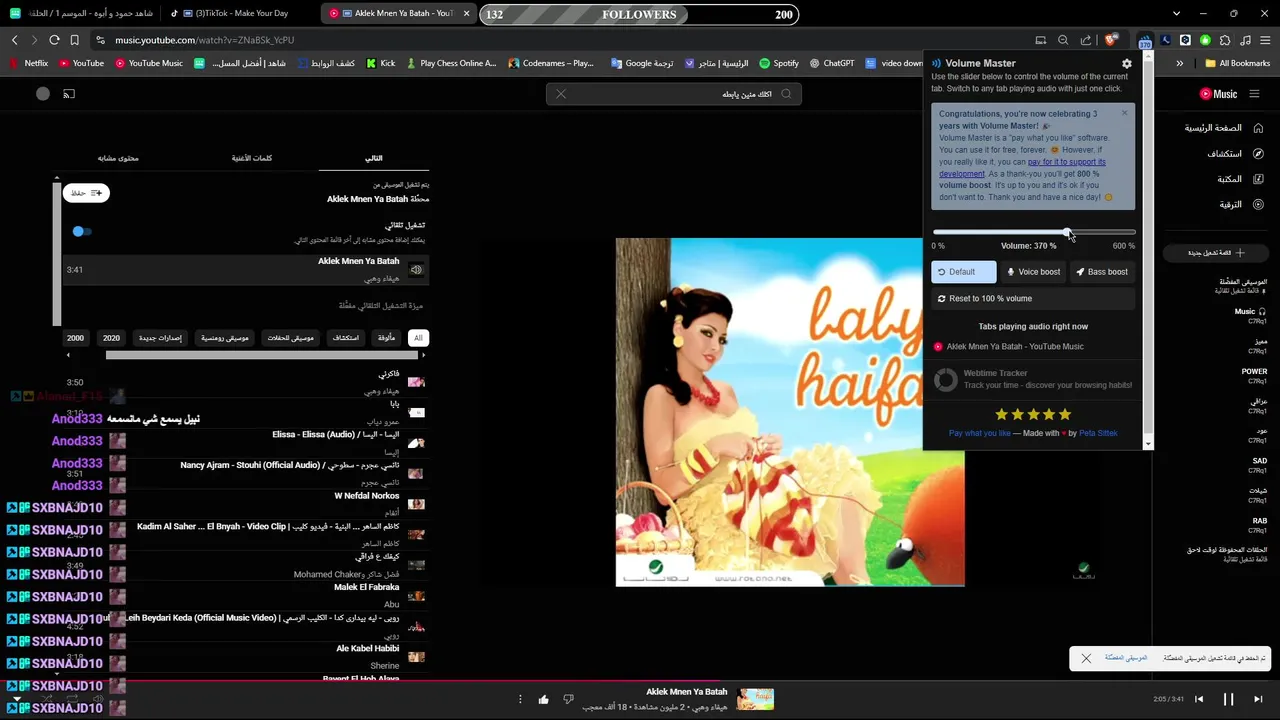This screenshot has height=720, width=1280.
Task: Open the Brave Shields lion icon
Action: pyautogui.click(x=1111, y=40)
